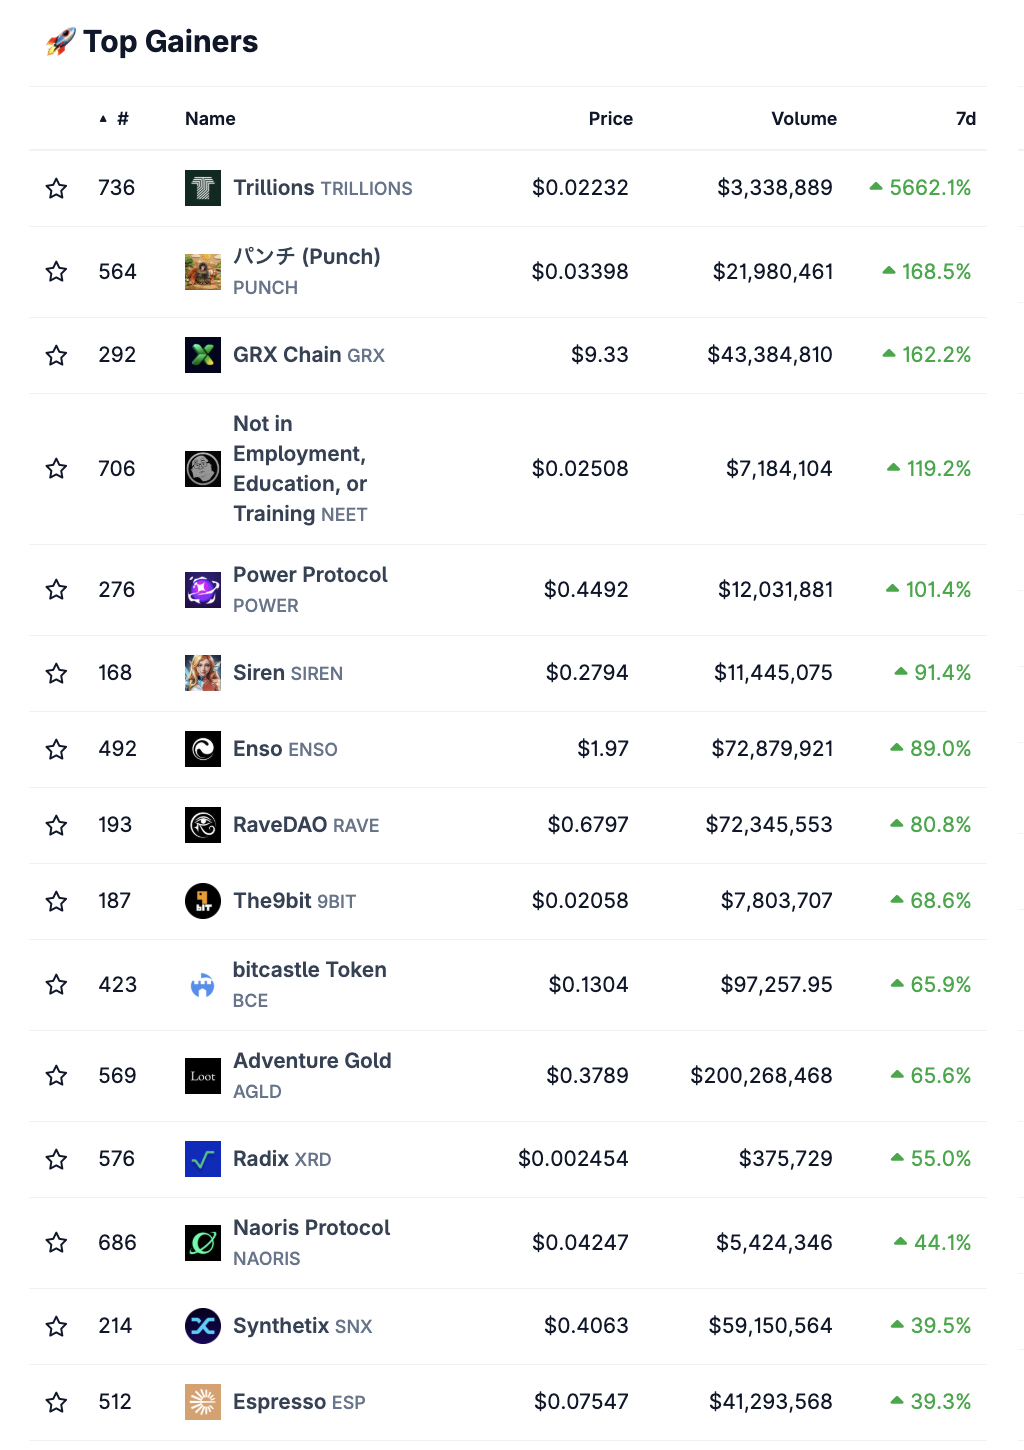This screenshot has height=1450, width=1024.
Task: Click the RaveDAO eye logo icon
Action: pyautogui.click(x=203, y=825)
